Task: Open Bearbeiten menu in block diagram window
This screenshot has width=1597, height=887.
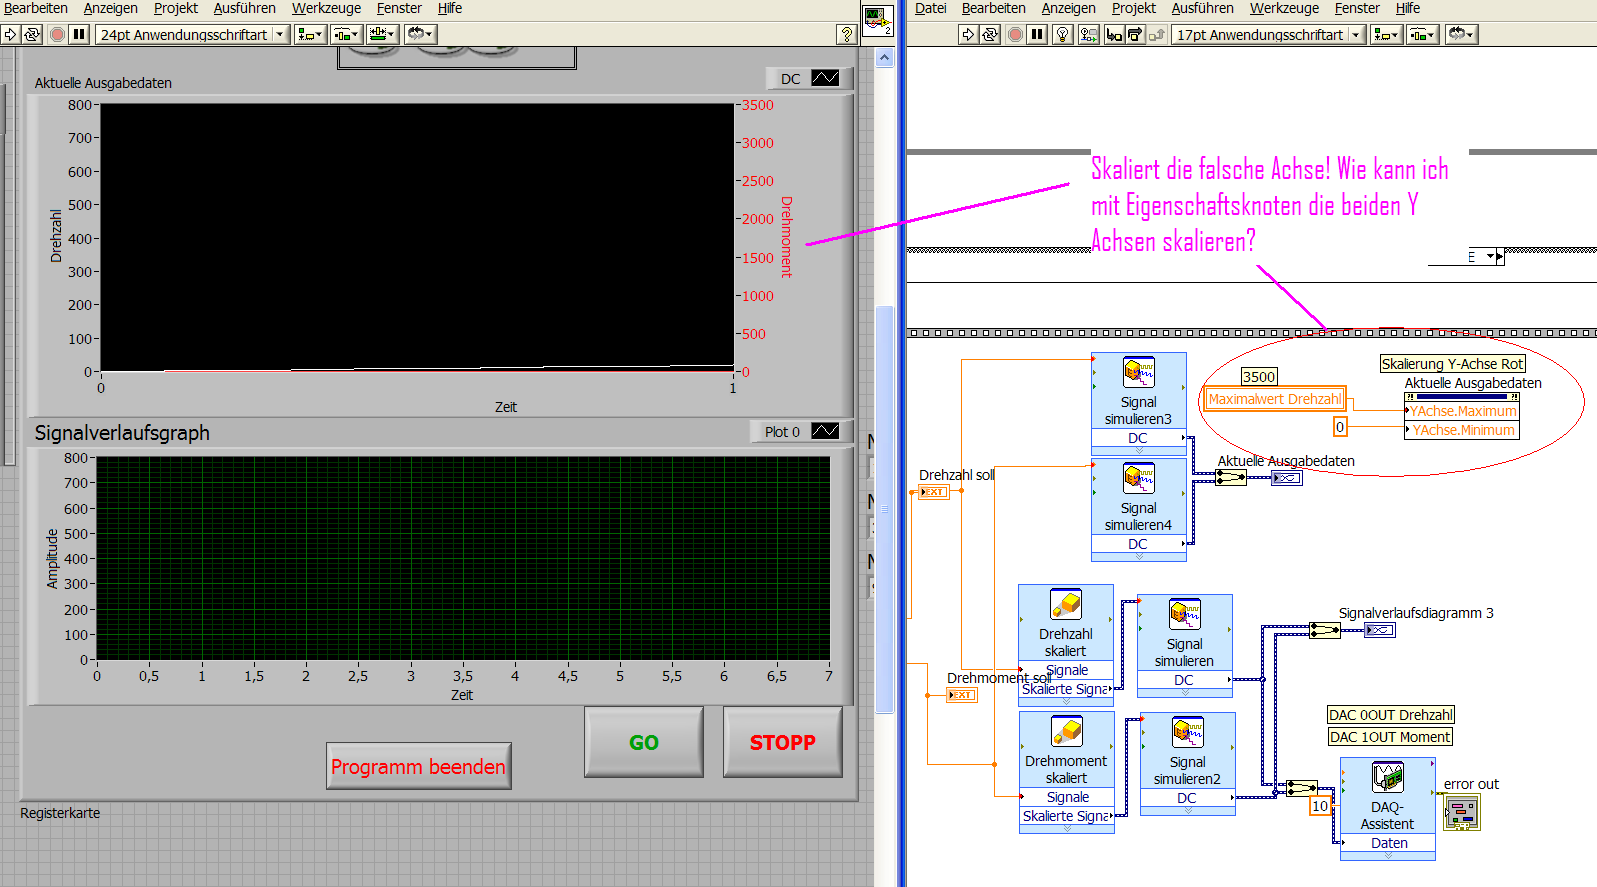Action: [993, 8]
